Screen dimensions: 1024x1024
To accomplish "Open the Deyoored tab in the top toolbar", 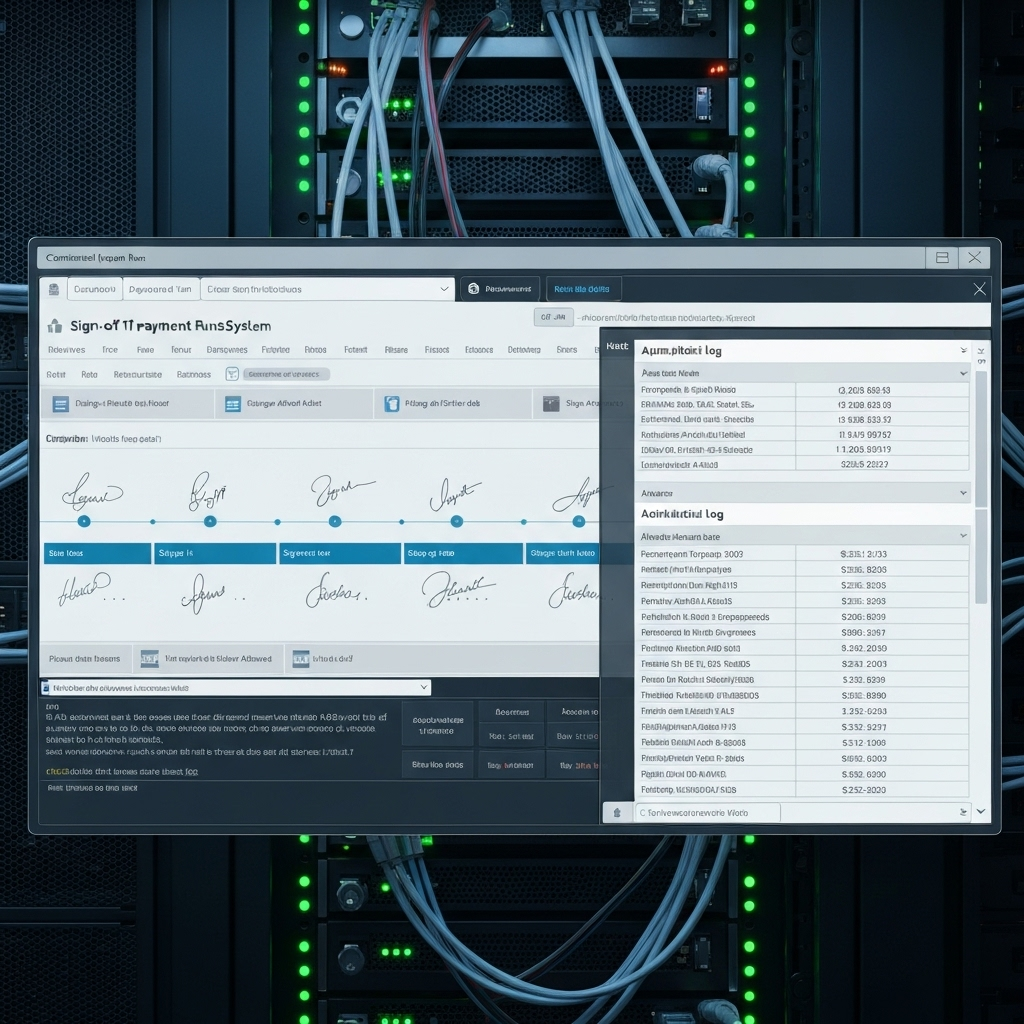I will point(160,289).
